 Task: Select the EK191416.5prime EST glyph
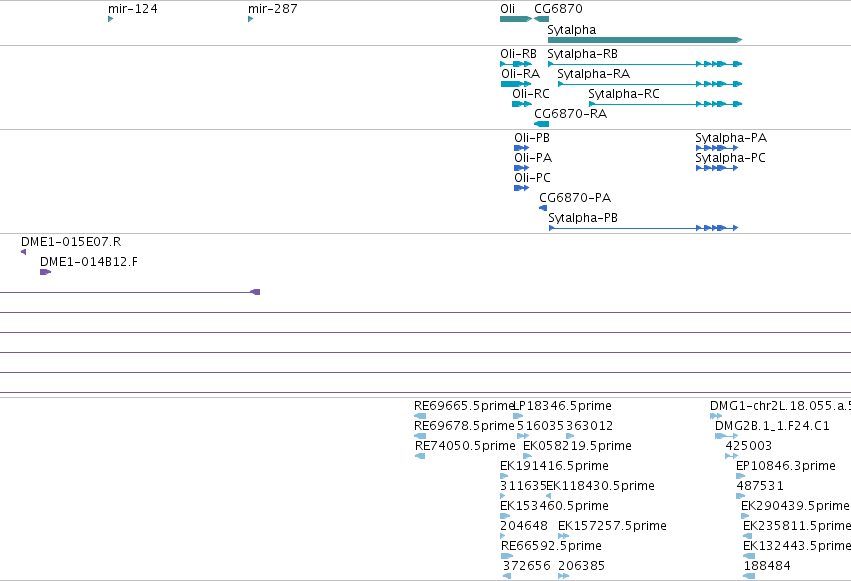[x=504, y=476]
